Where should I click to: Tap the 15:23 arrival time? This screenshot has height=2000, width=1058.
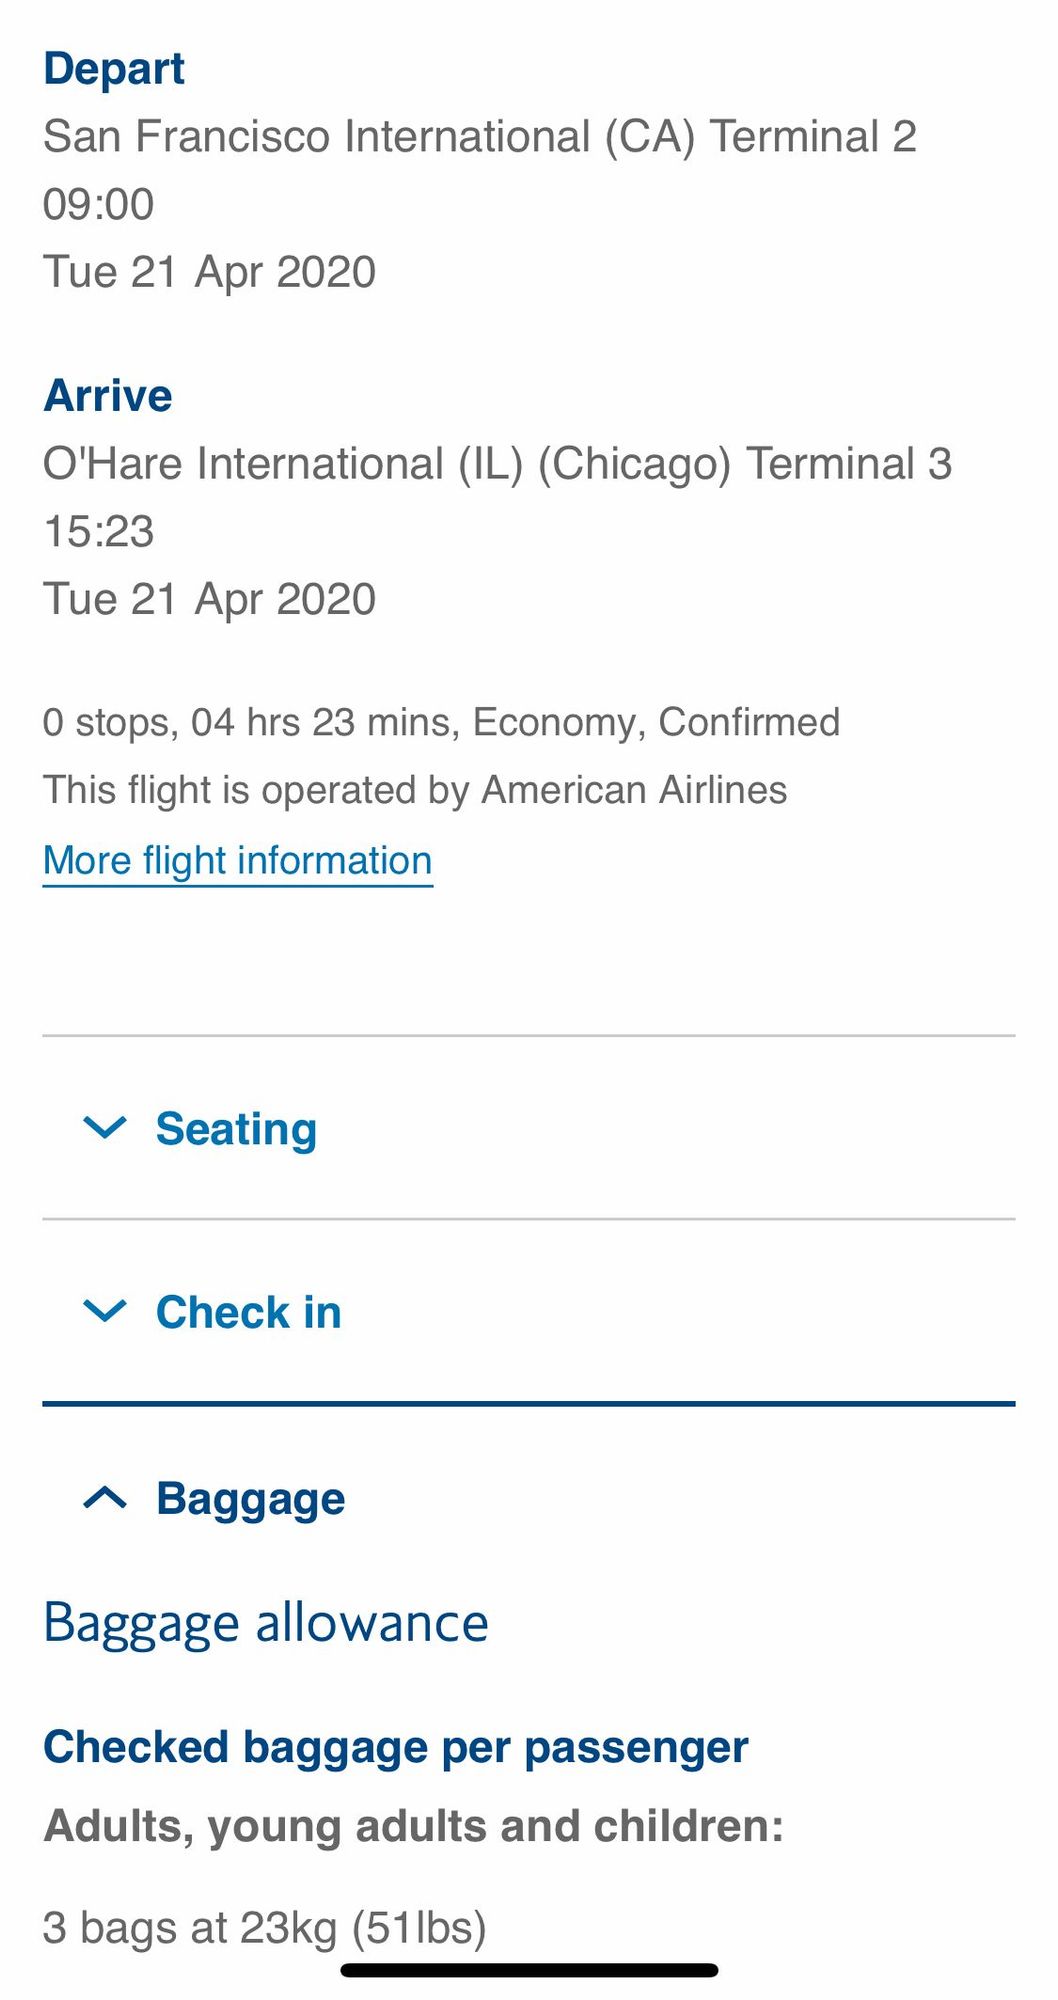tap(99, 532)
